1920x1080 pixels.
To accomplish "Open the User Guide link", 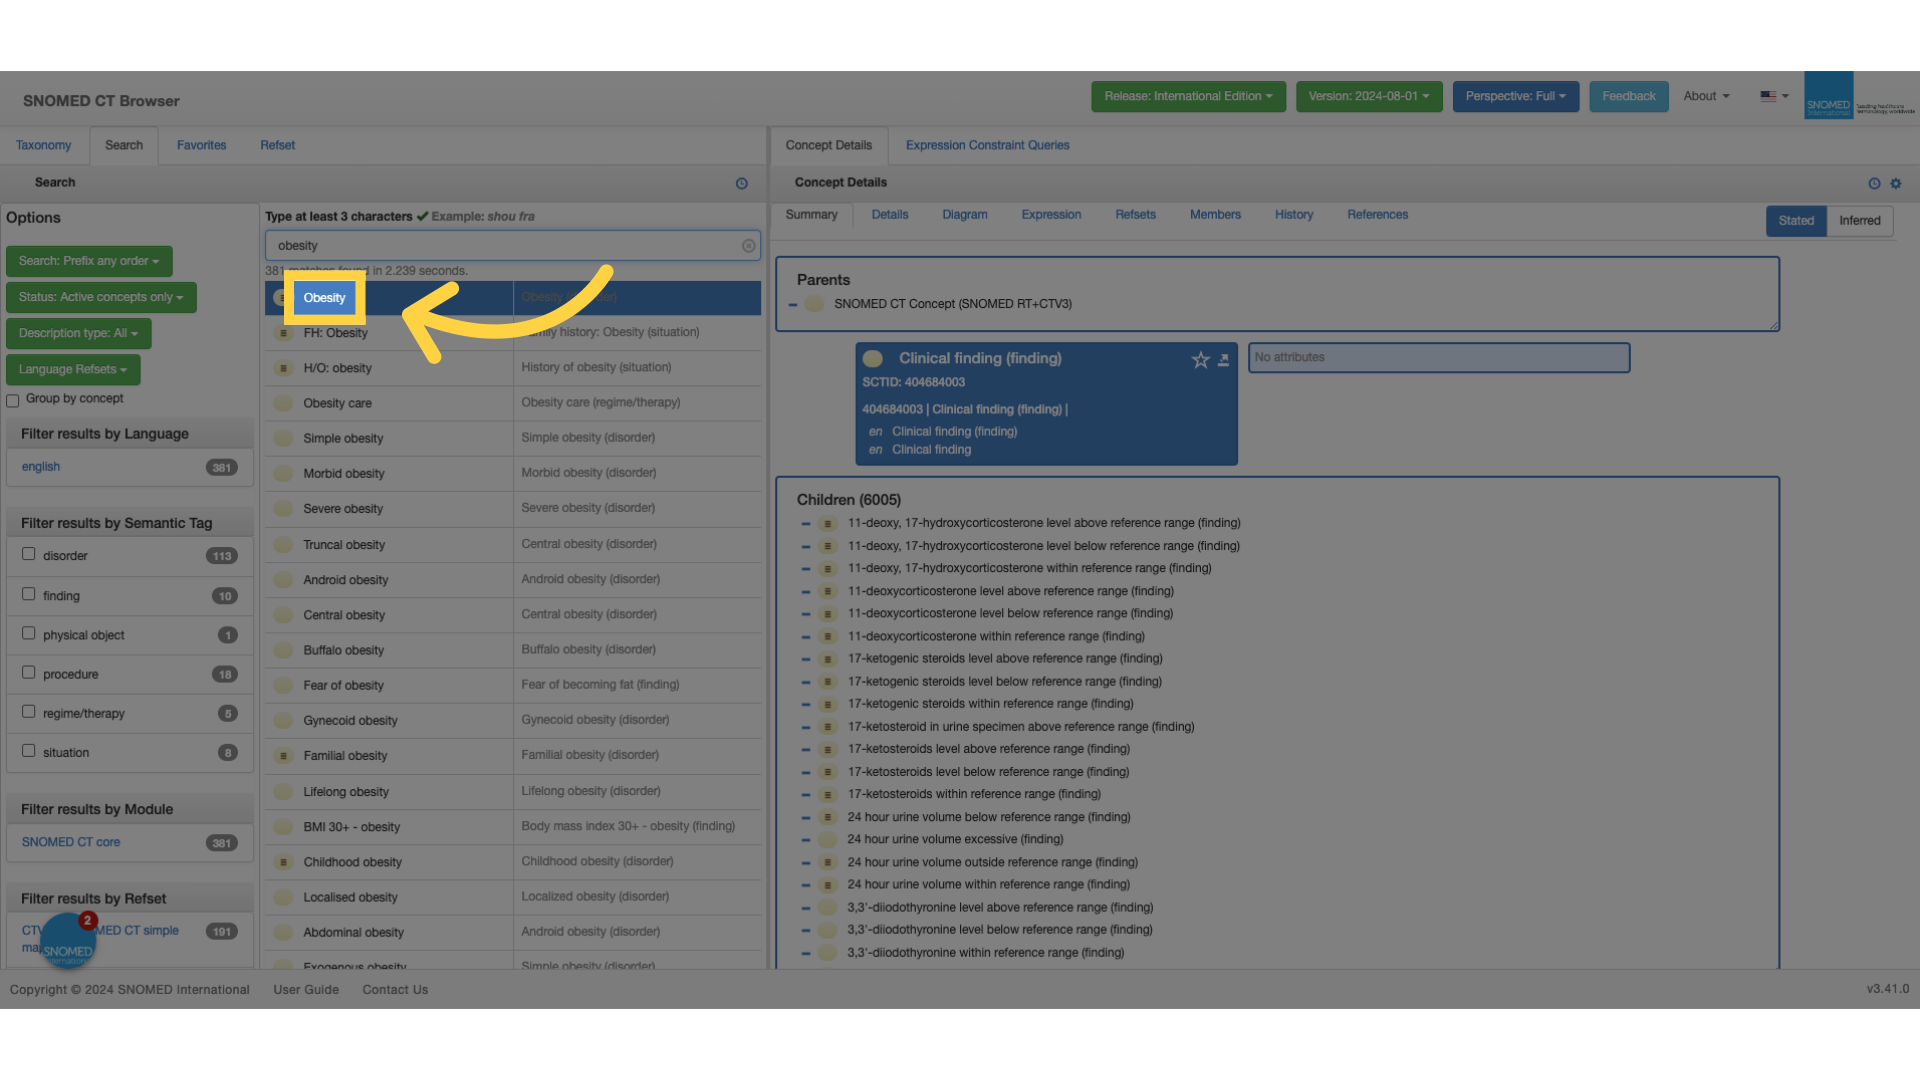I will tap(306, 990).
